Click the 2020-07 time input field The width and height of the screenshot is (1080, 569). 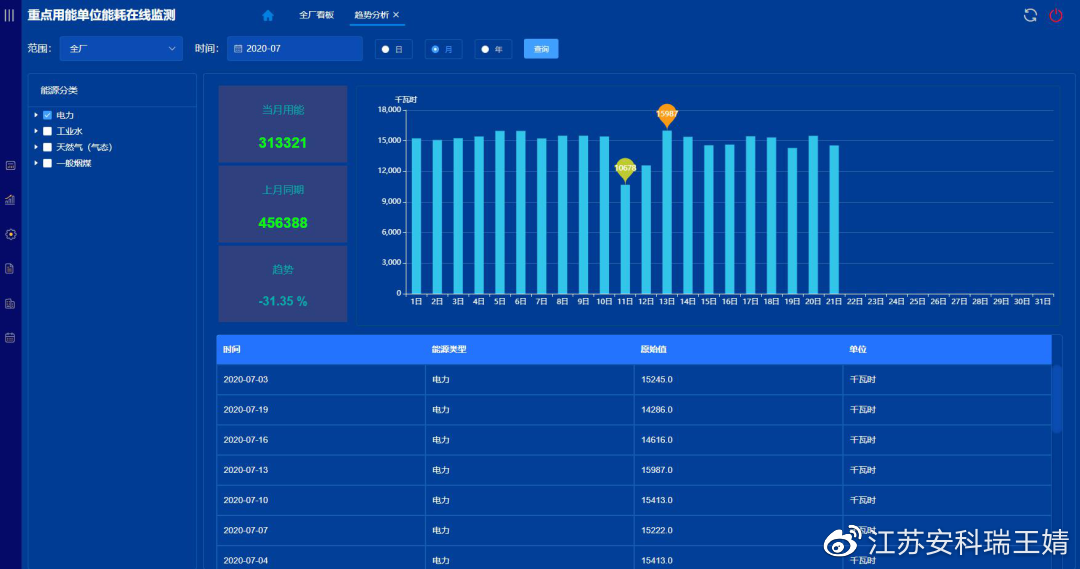tap(295, 49)
